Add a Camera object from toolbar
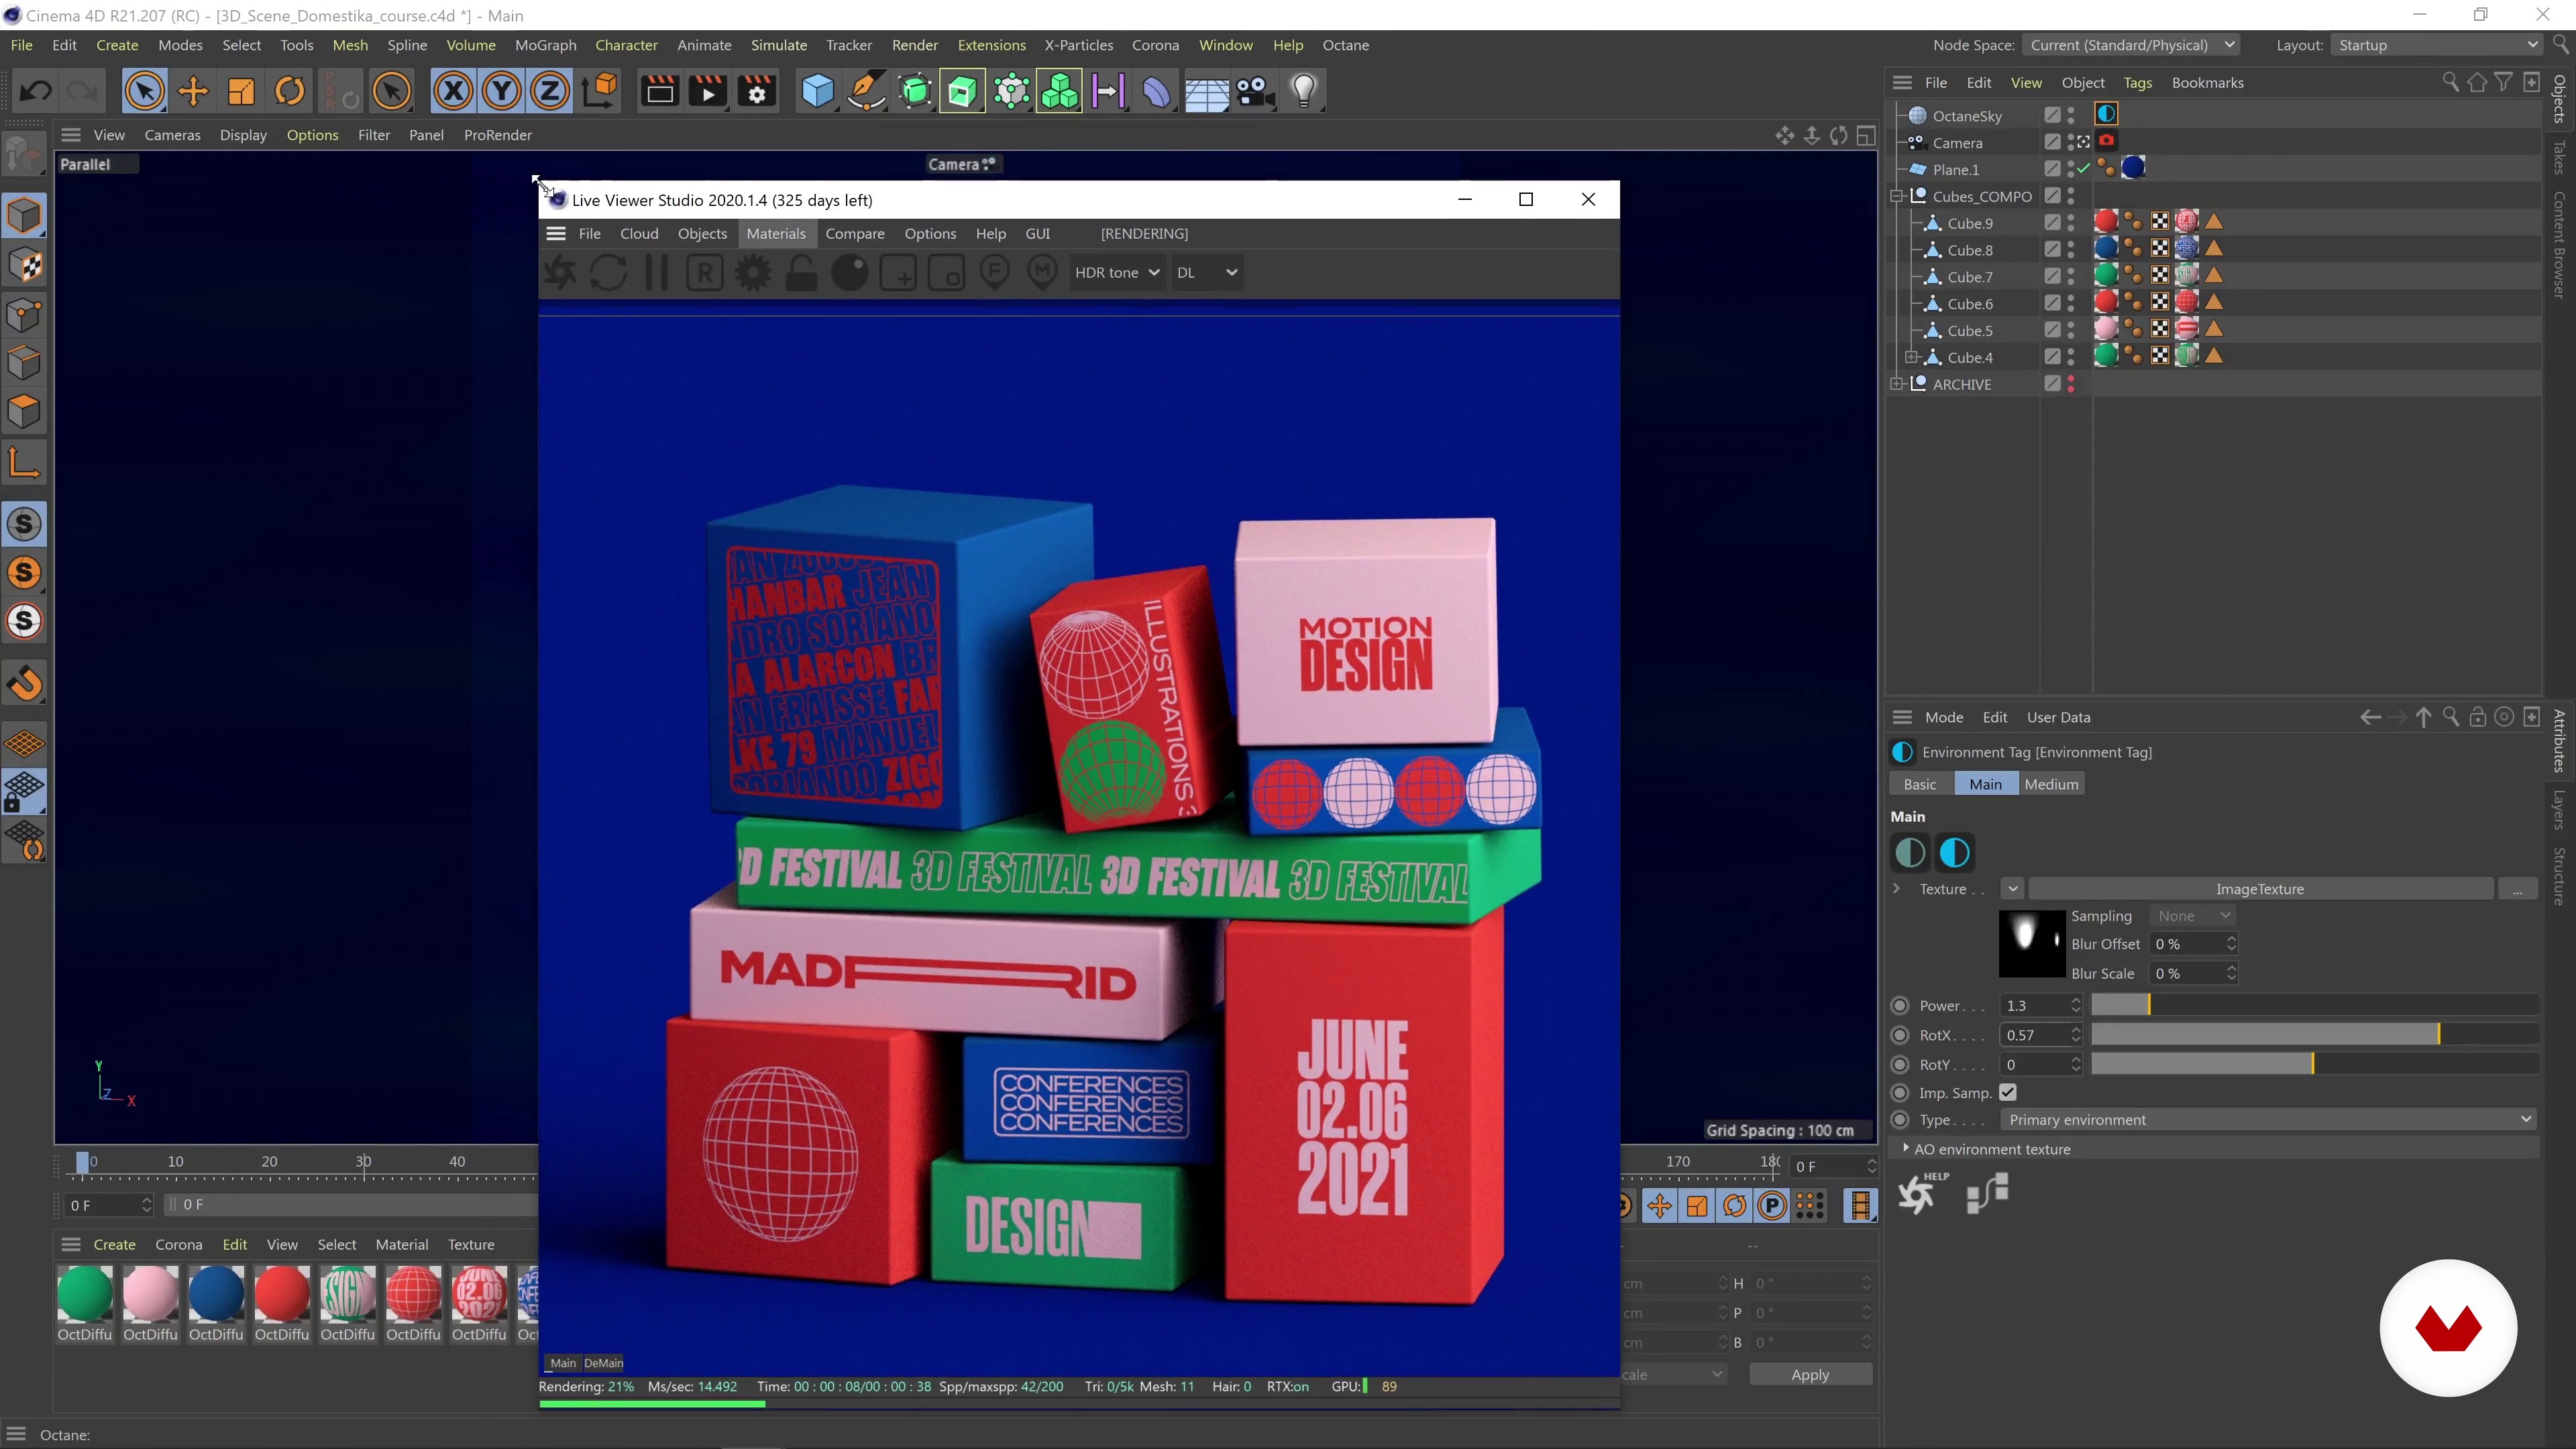2576x1449 pixels. [x=1255, y=92]
